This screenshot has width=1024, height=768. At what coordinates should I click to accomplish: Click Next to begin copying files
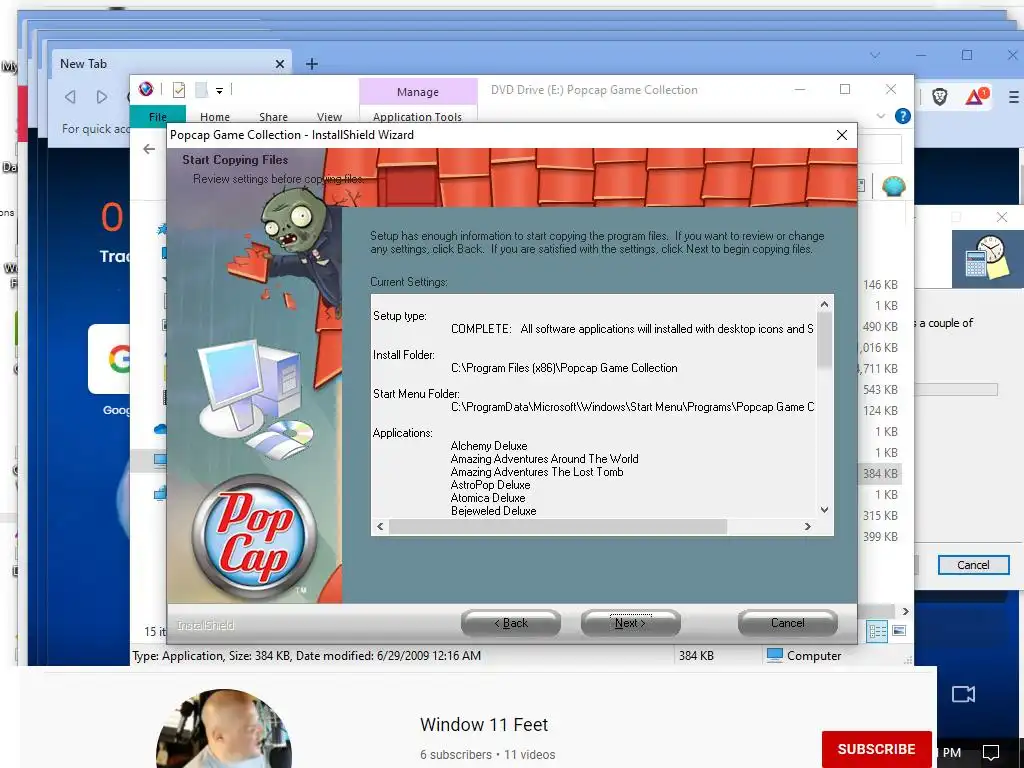coord(630,623)
